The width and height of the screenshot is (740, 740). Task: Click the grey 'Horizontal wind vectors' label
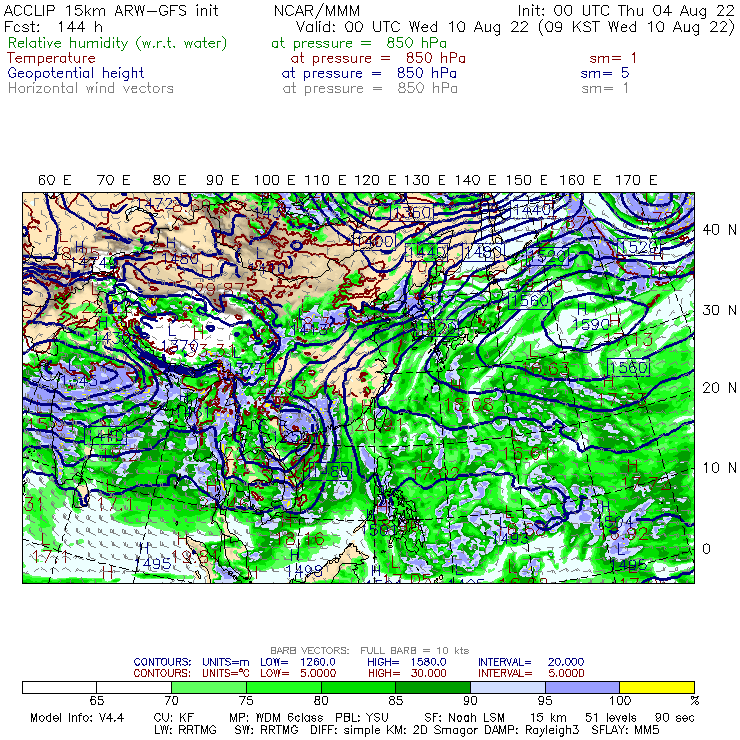[91, 88]
